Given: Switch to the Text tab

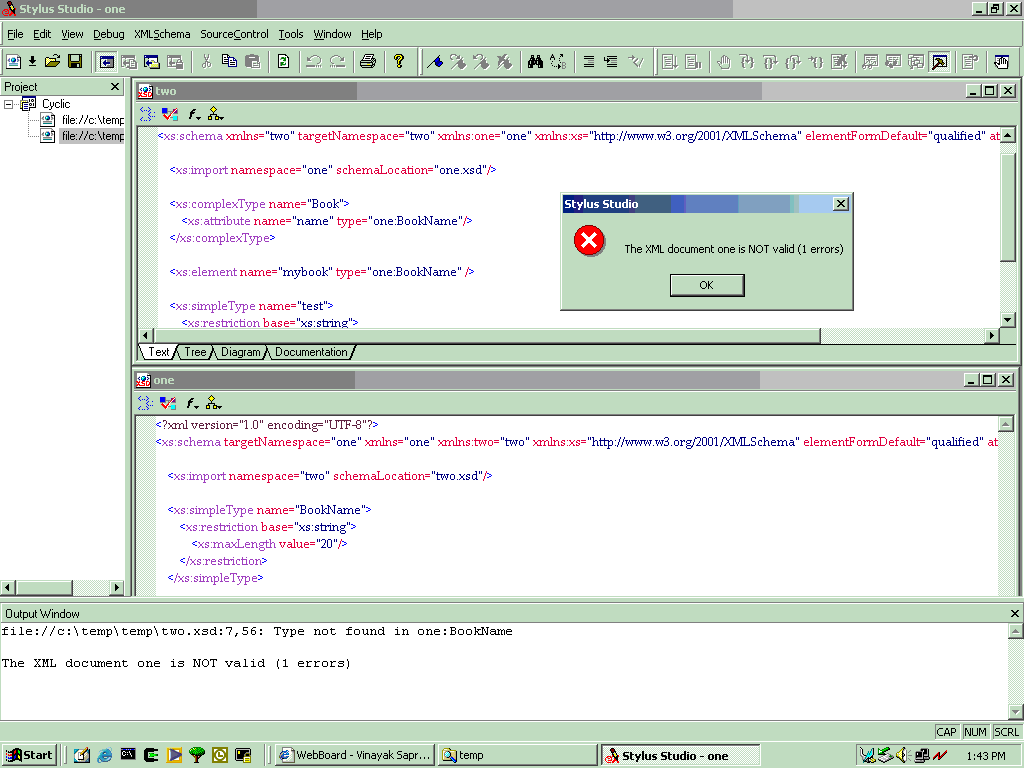Looking at the screenshot, I should tap(159, 352).
